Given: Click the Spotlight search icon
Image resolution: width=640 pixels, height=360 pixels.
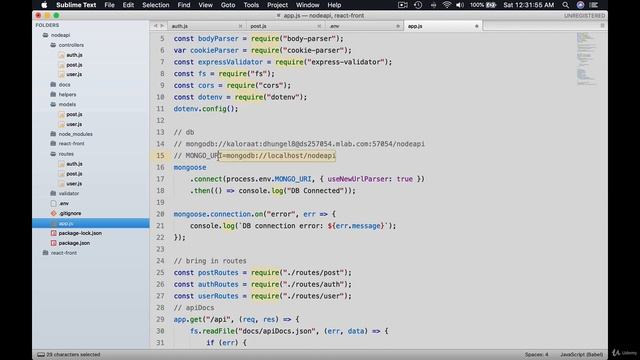Looking at the screenshot, I should [565, 5].
